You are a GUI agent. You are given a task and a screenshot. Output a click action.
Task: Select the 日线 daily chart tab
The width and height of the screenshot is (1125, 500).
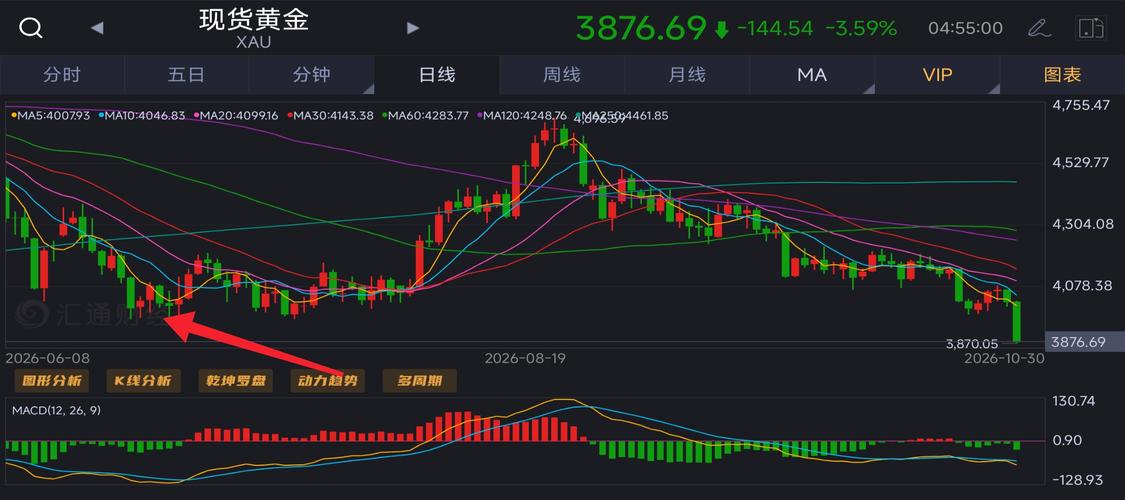click(437, 75)
